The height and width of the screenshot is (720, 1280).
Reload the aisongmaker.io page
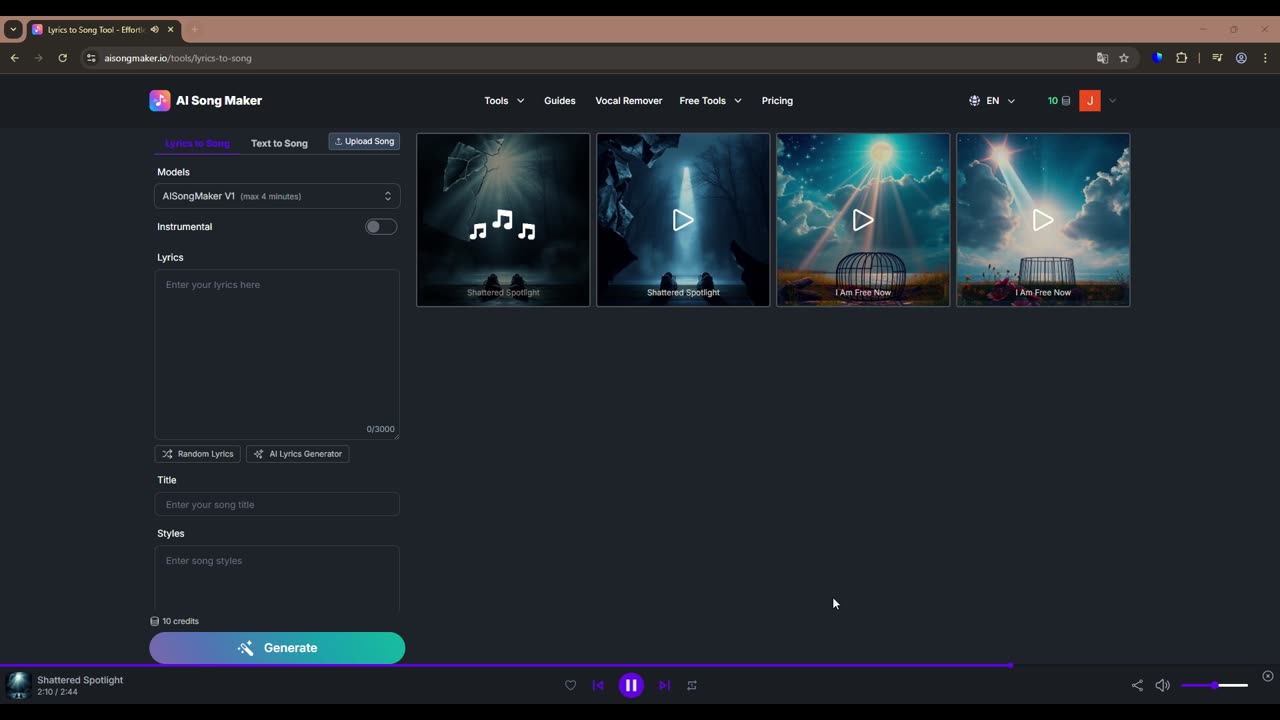tap(62, 58)
